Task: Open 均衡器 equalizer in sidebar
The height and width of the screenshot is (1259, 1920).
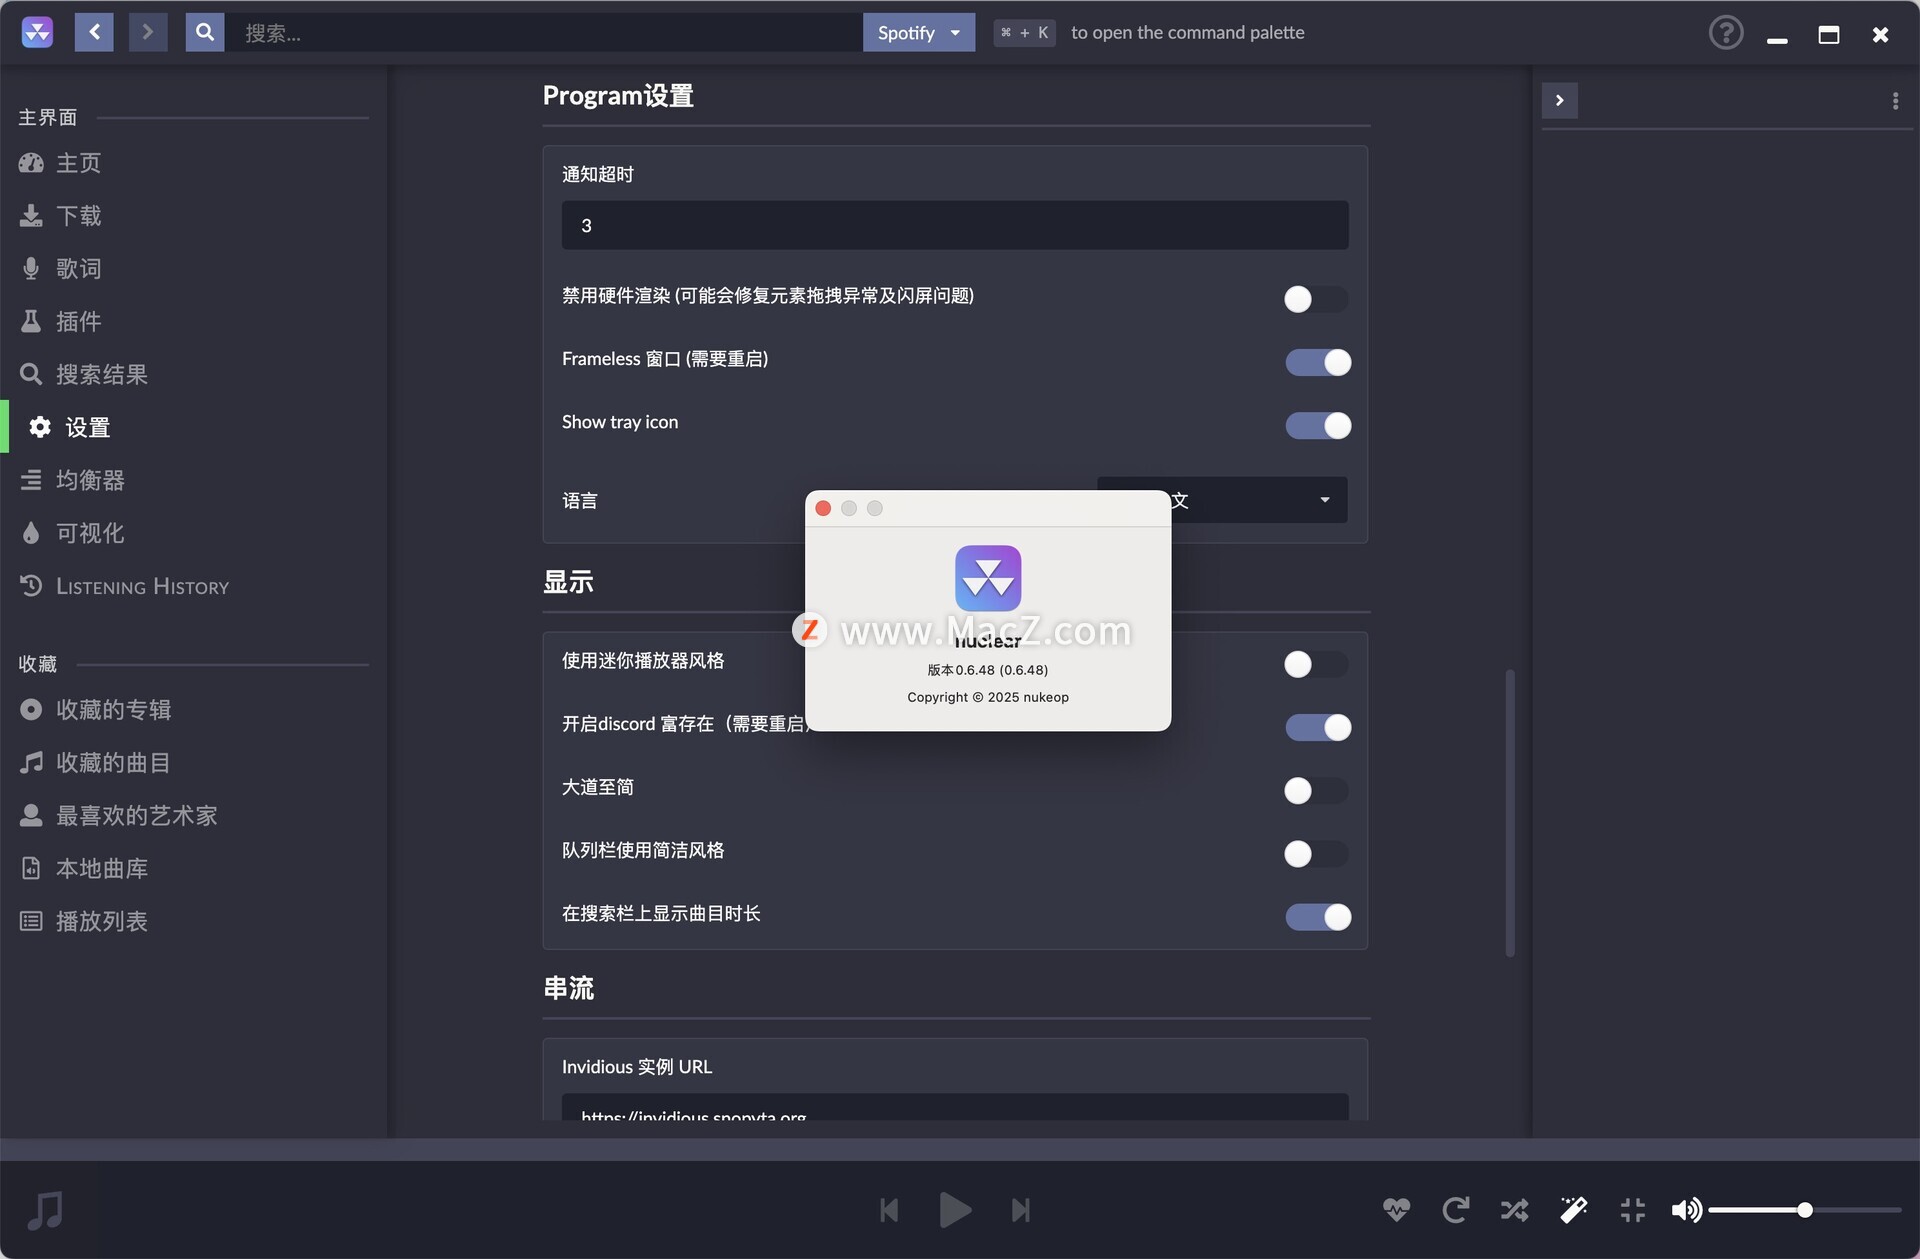Action: (72, 481)
